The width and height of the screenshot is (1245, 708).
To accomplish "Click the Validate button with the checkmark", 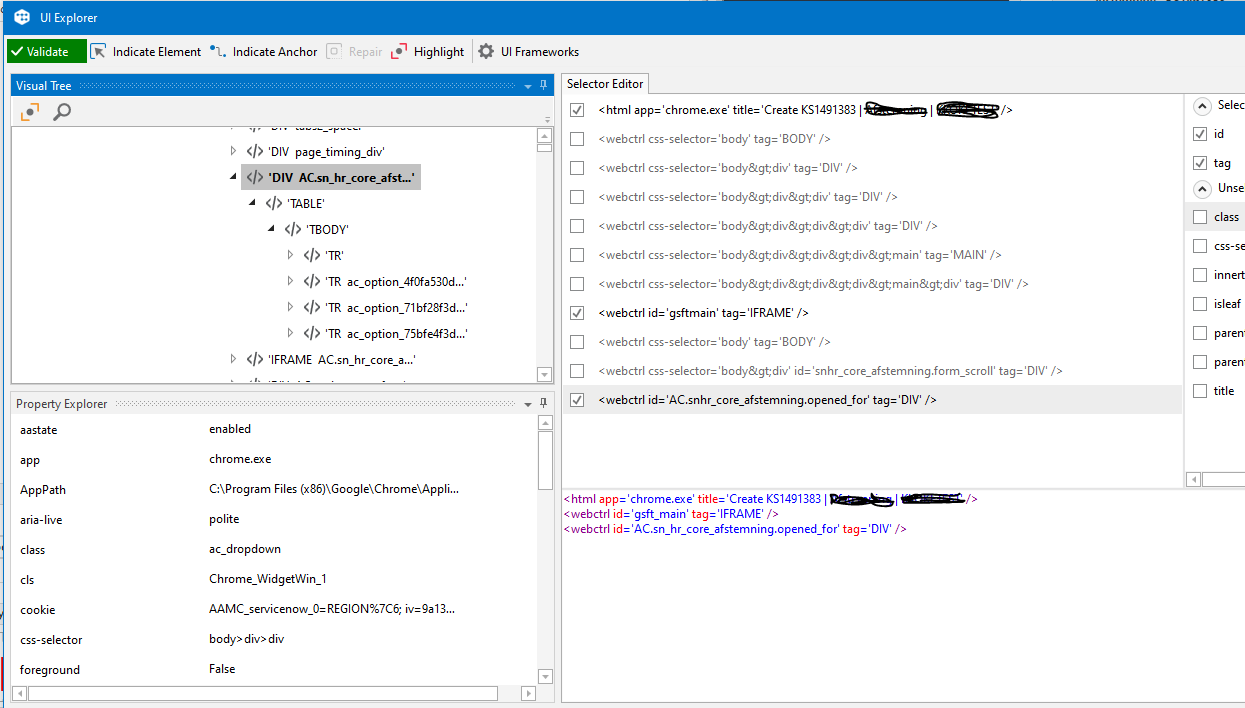I will 47,51.
